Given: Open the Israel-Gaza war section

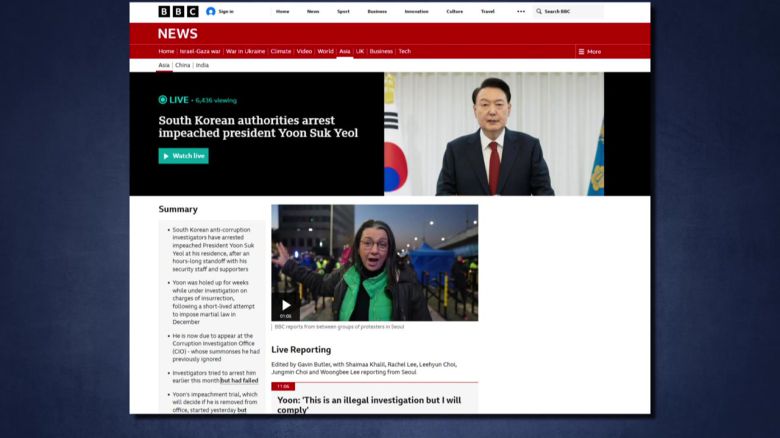Looking at the screenshot, I should (200, 51).
